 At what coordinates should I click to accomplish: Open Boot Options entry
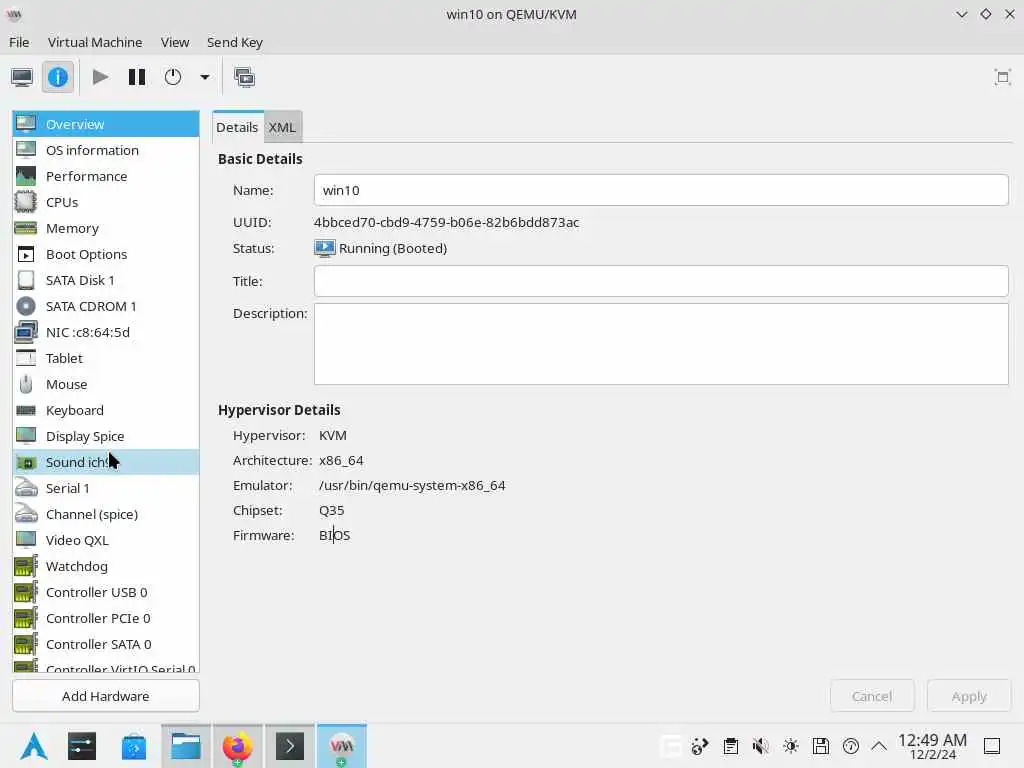(106, 254)
